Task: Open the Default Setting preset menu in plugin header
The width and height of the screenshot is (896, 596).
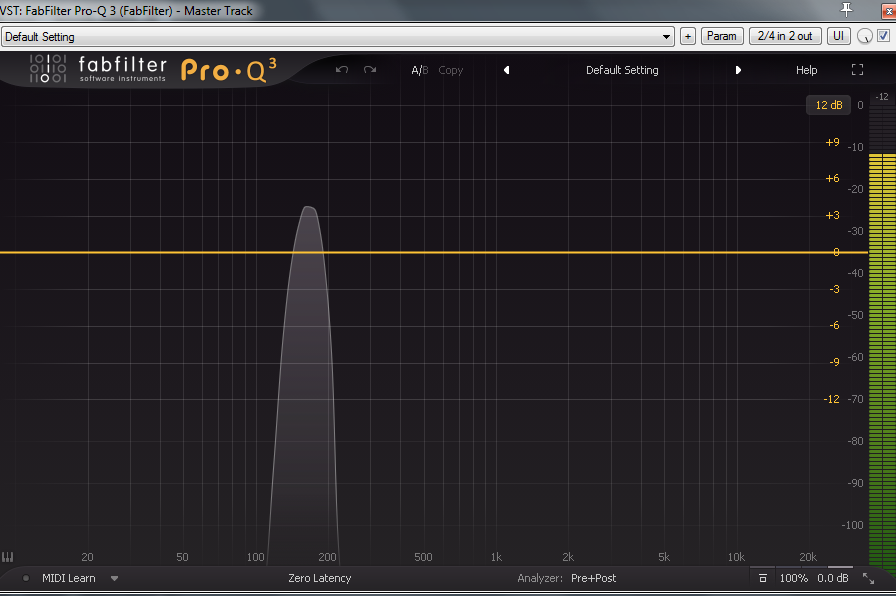Action: [622, 70]
